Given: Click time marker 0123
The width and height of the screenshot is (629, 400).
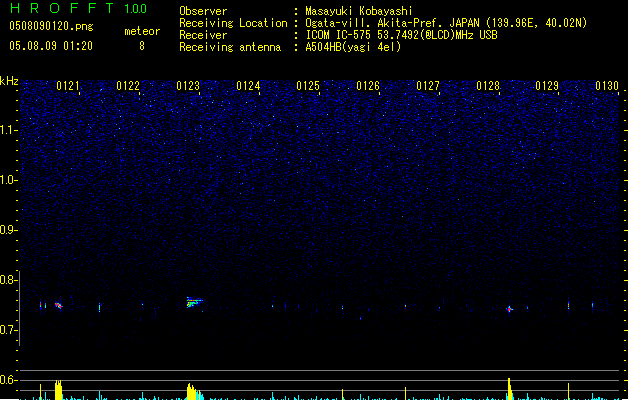Looking at the screenshot, I should click(x=188, y=86).
